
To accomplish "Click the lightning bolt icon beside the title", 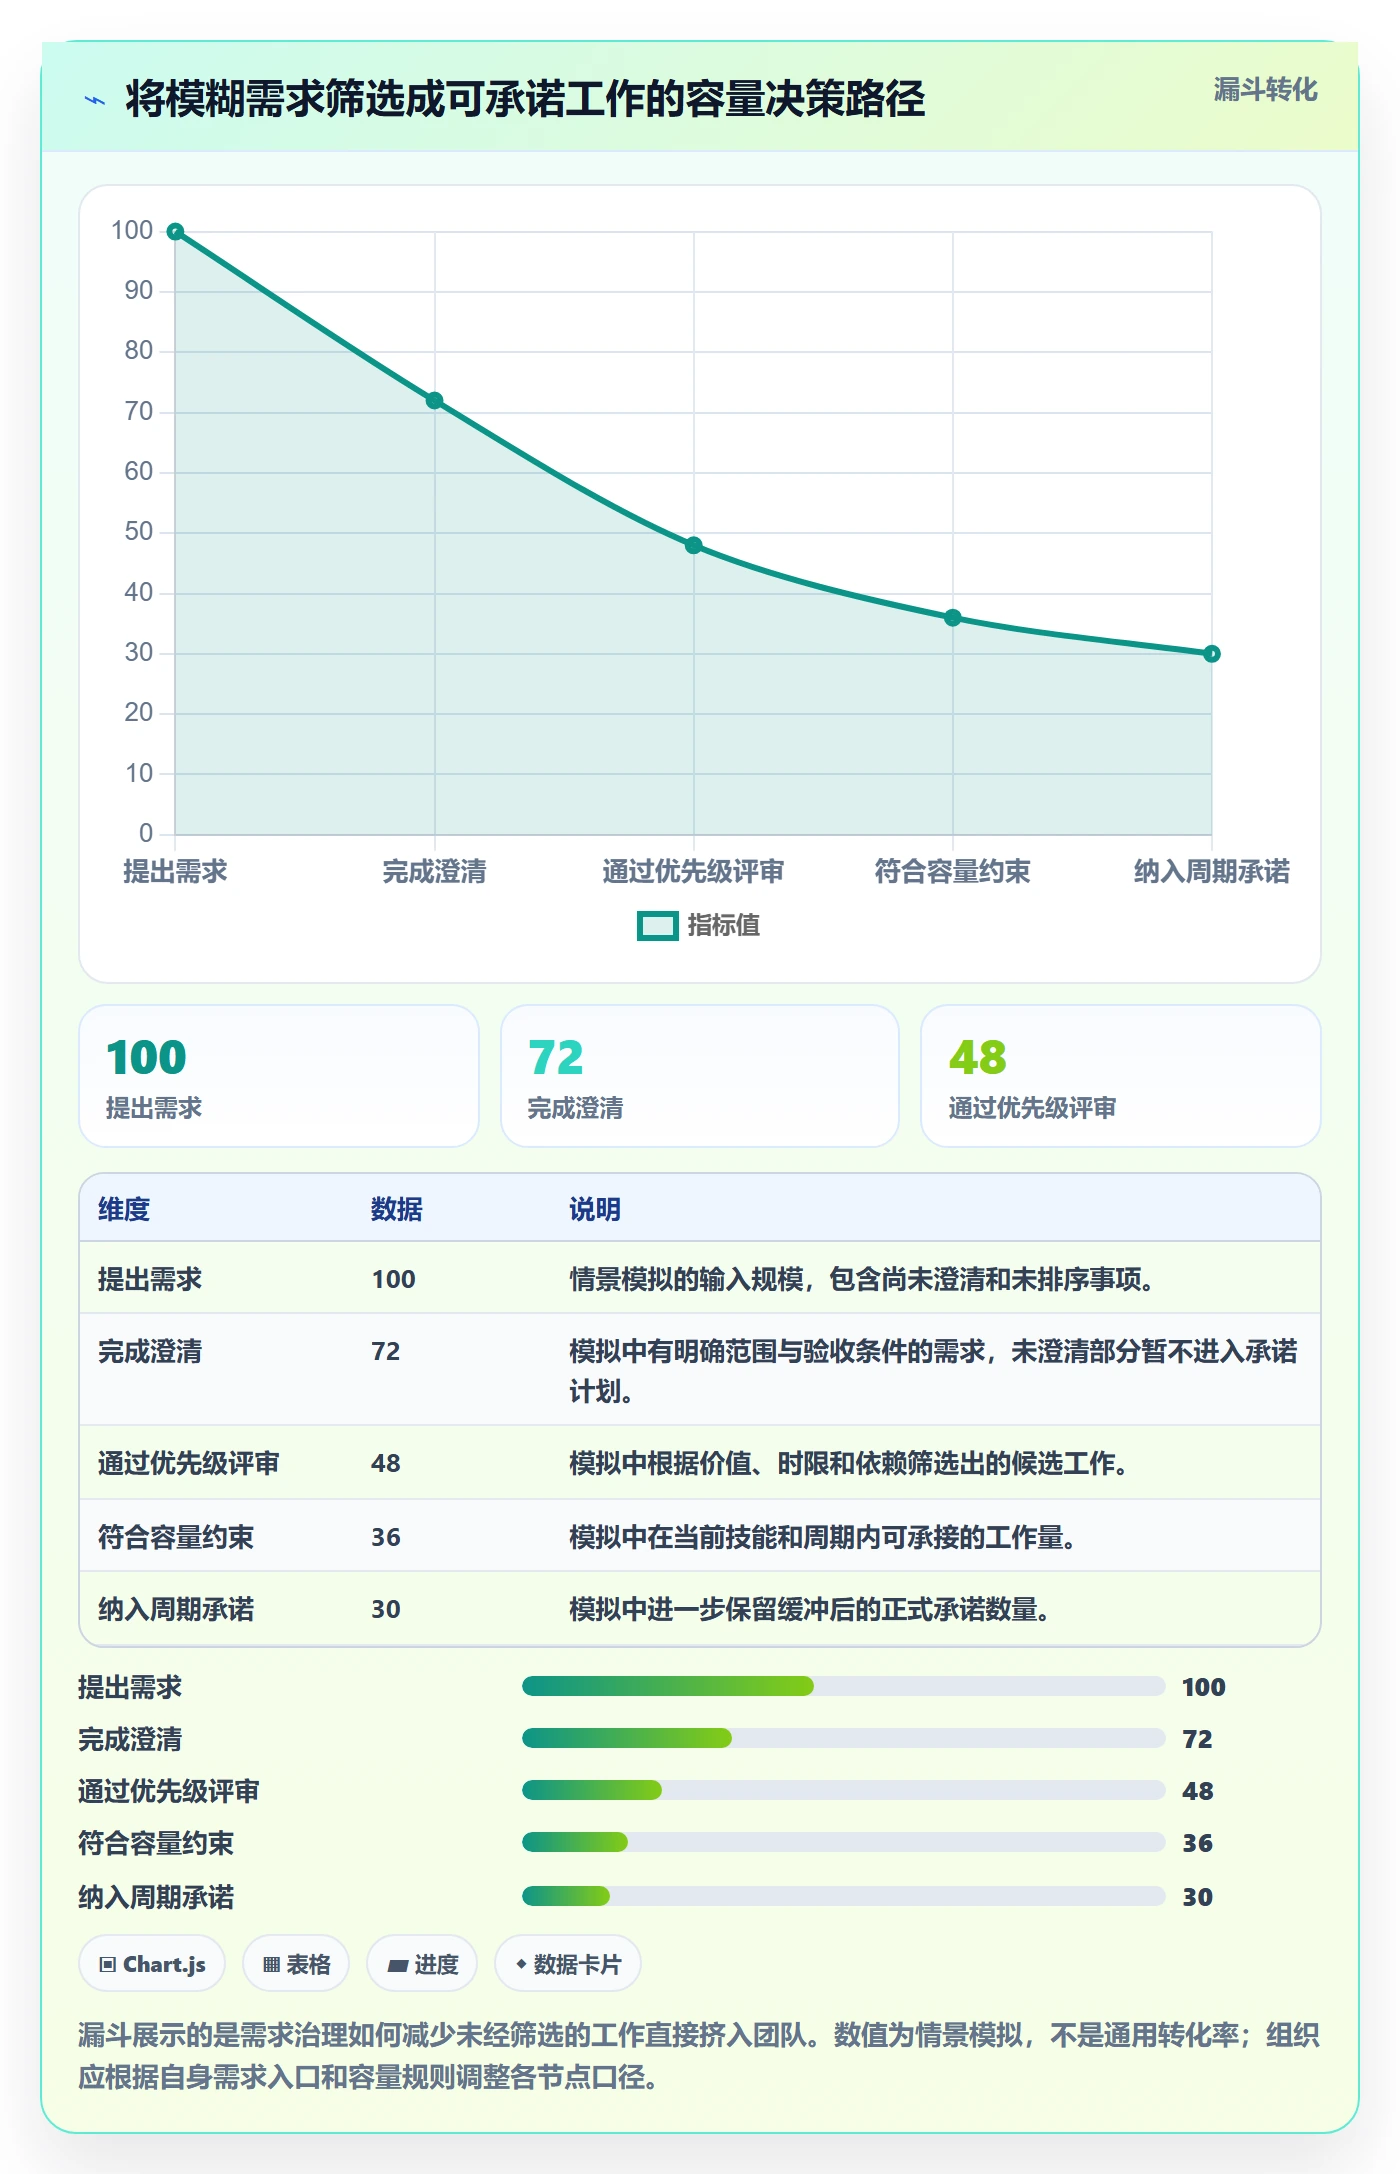I will (x=95, y=100).
